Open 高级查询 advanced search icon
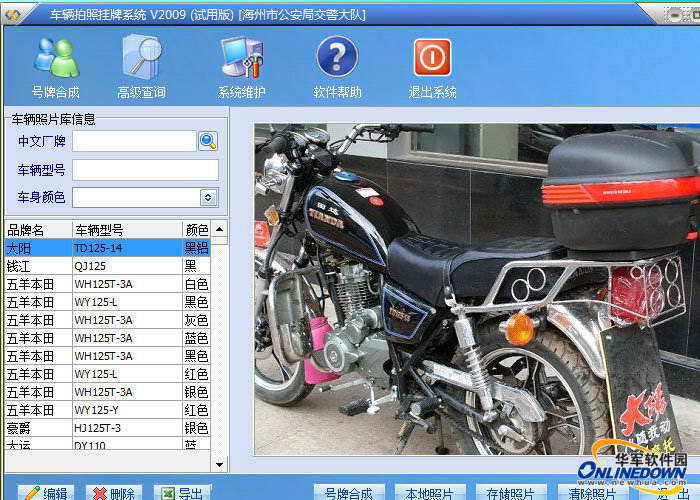700x500 pixels. 141,67
